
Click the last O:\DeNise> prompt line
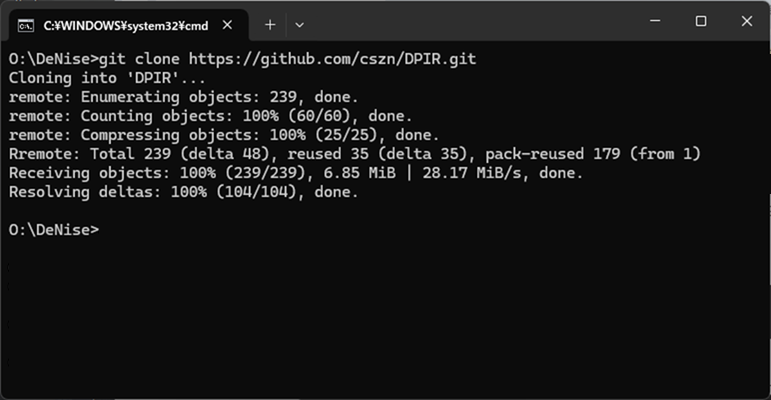click(x=54, y=230)
